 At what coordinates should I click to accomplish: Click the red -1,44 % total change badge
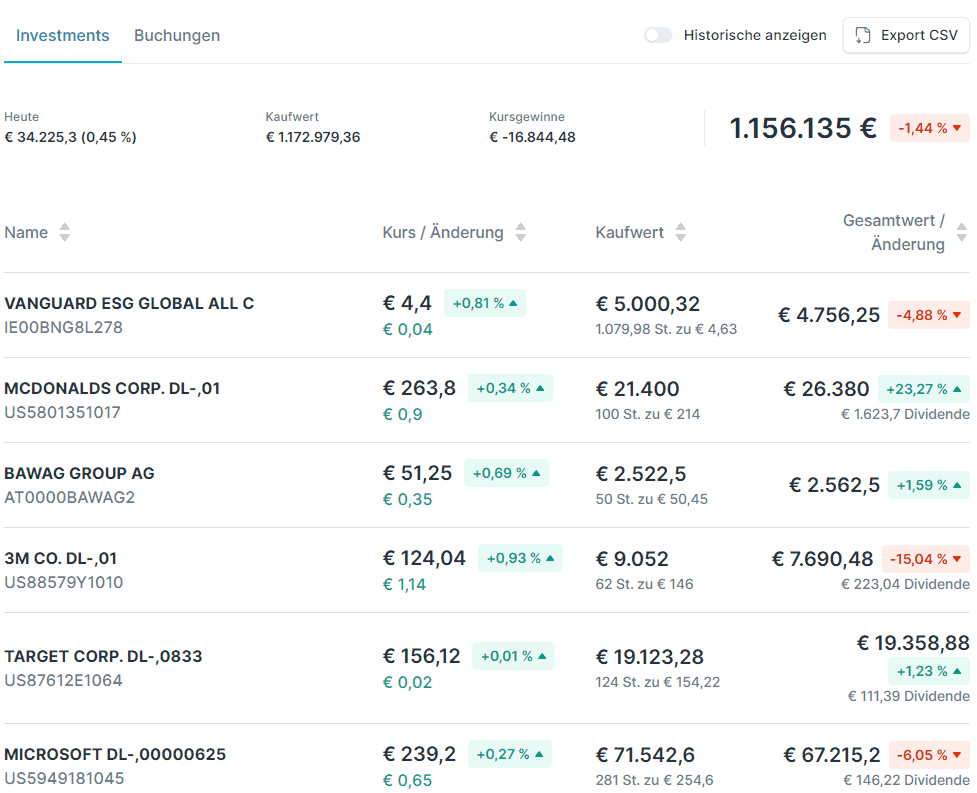click(929, 128)
